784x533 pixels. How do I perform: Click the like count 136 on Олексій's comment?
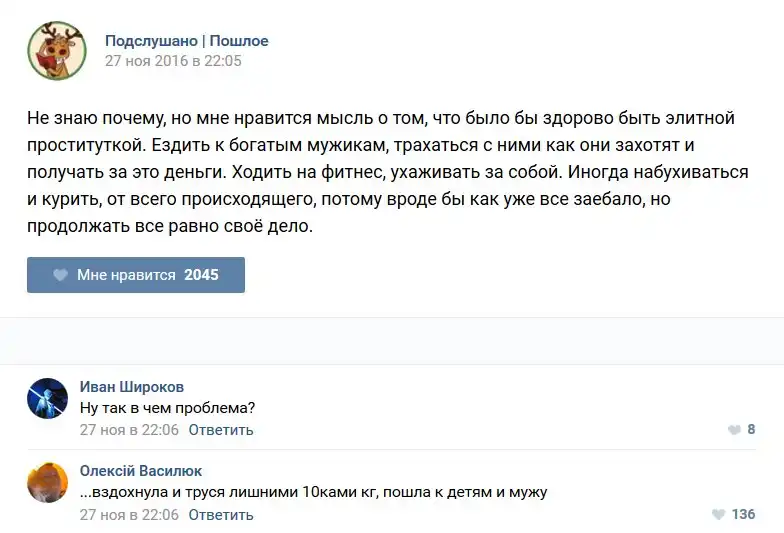743,515
